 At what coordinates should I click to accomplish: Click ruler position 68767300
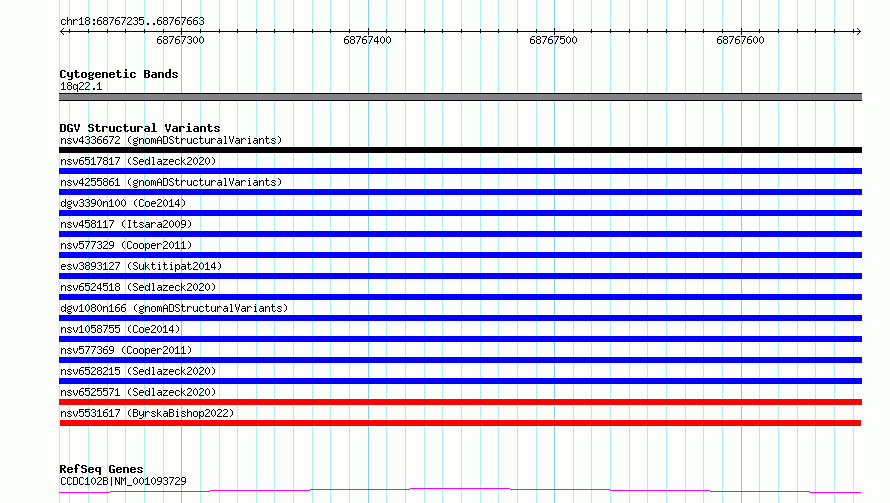tap(180, 40)
